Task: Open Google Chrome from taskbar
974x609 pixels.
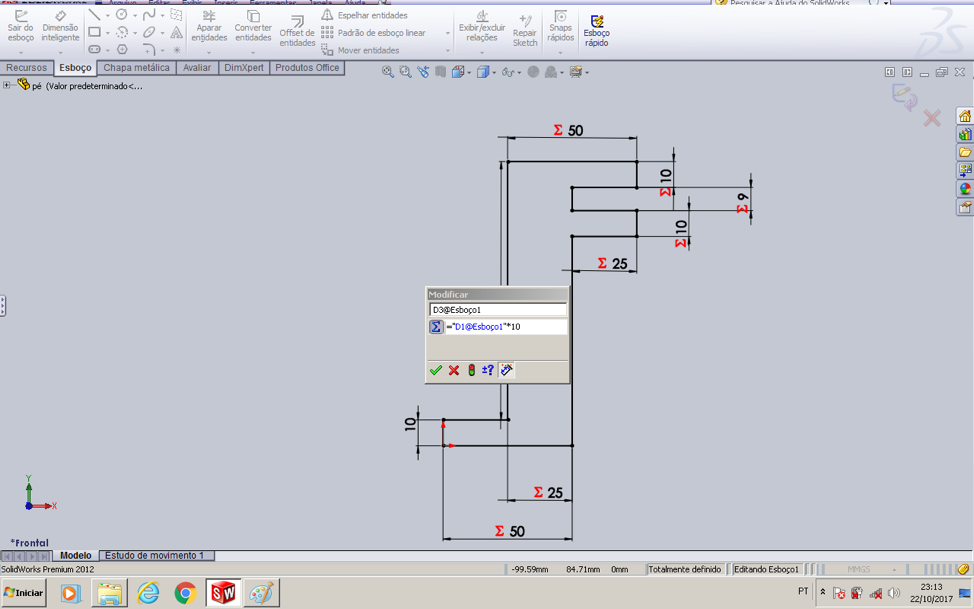Action: coord(185,593)
